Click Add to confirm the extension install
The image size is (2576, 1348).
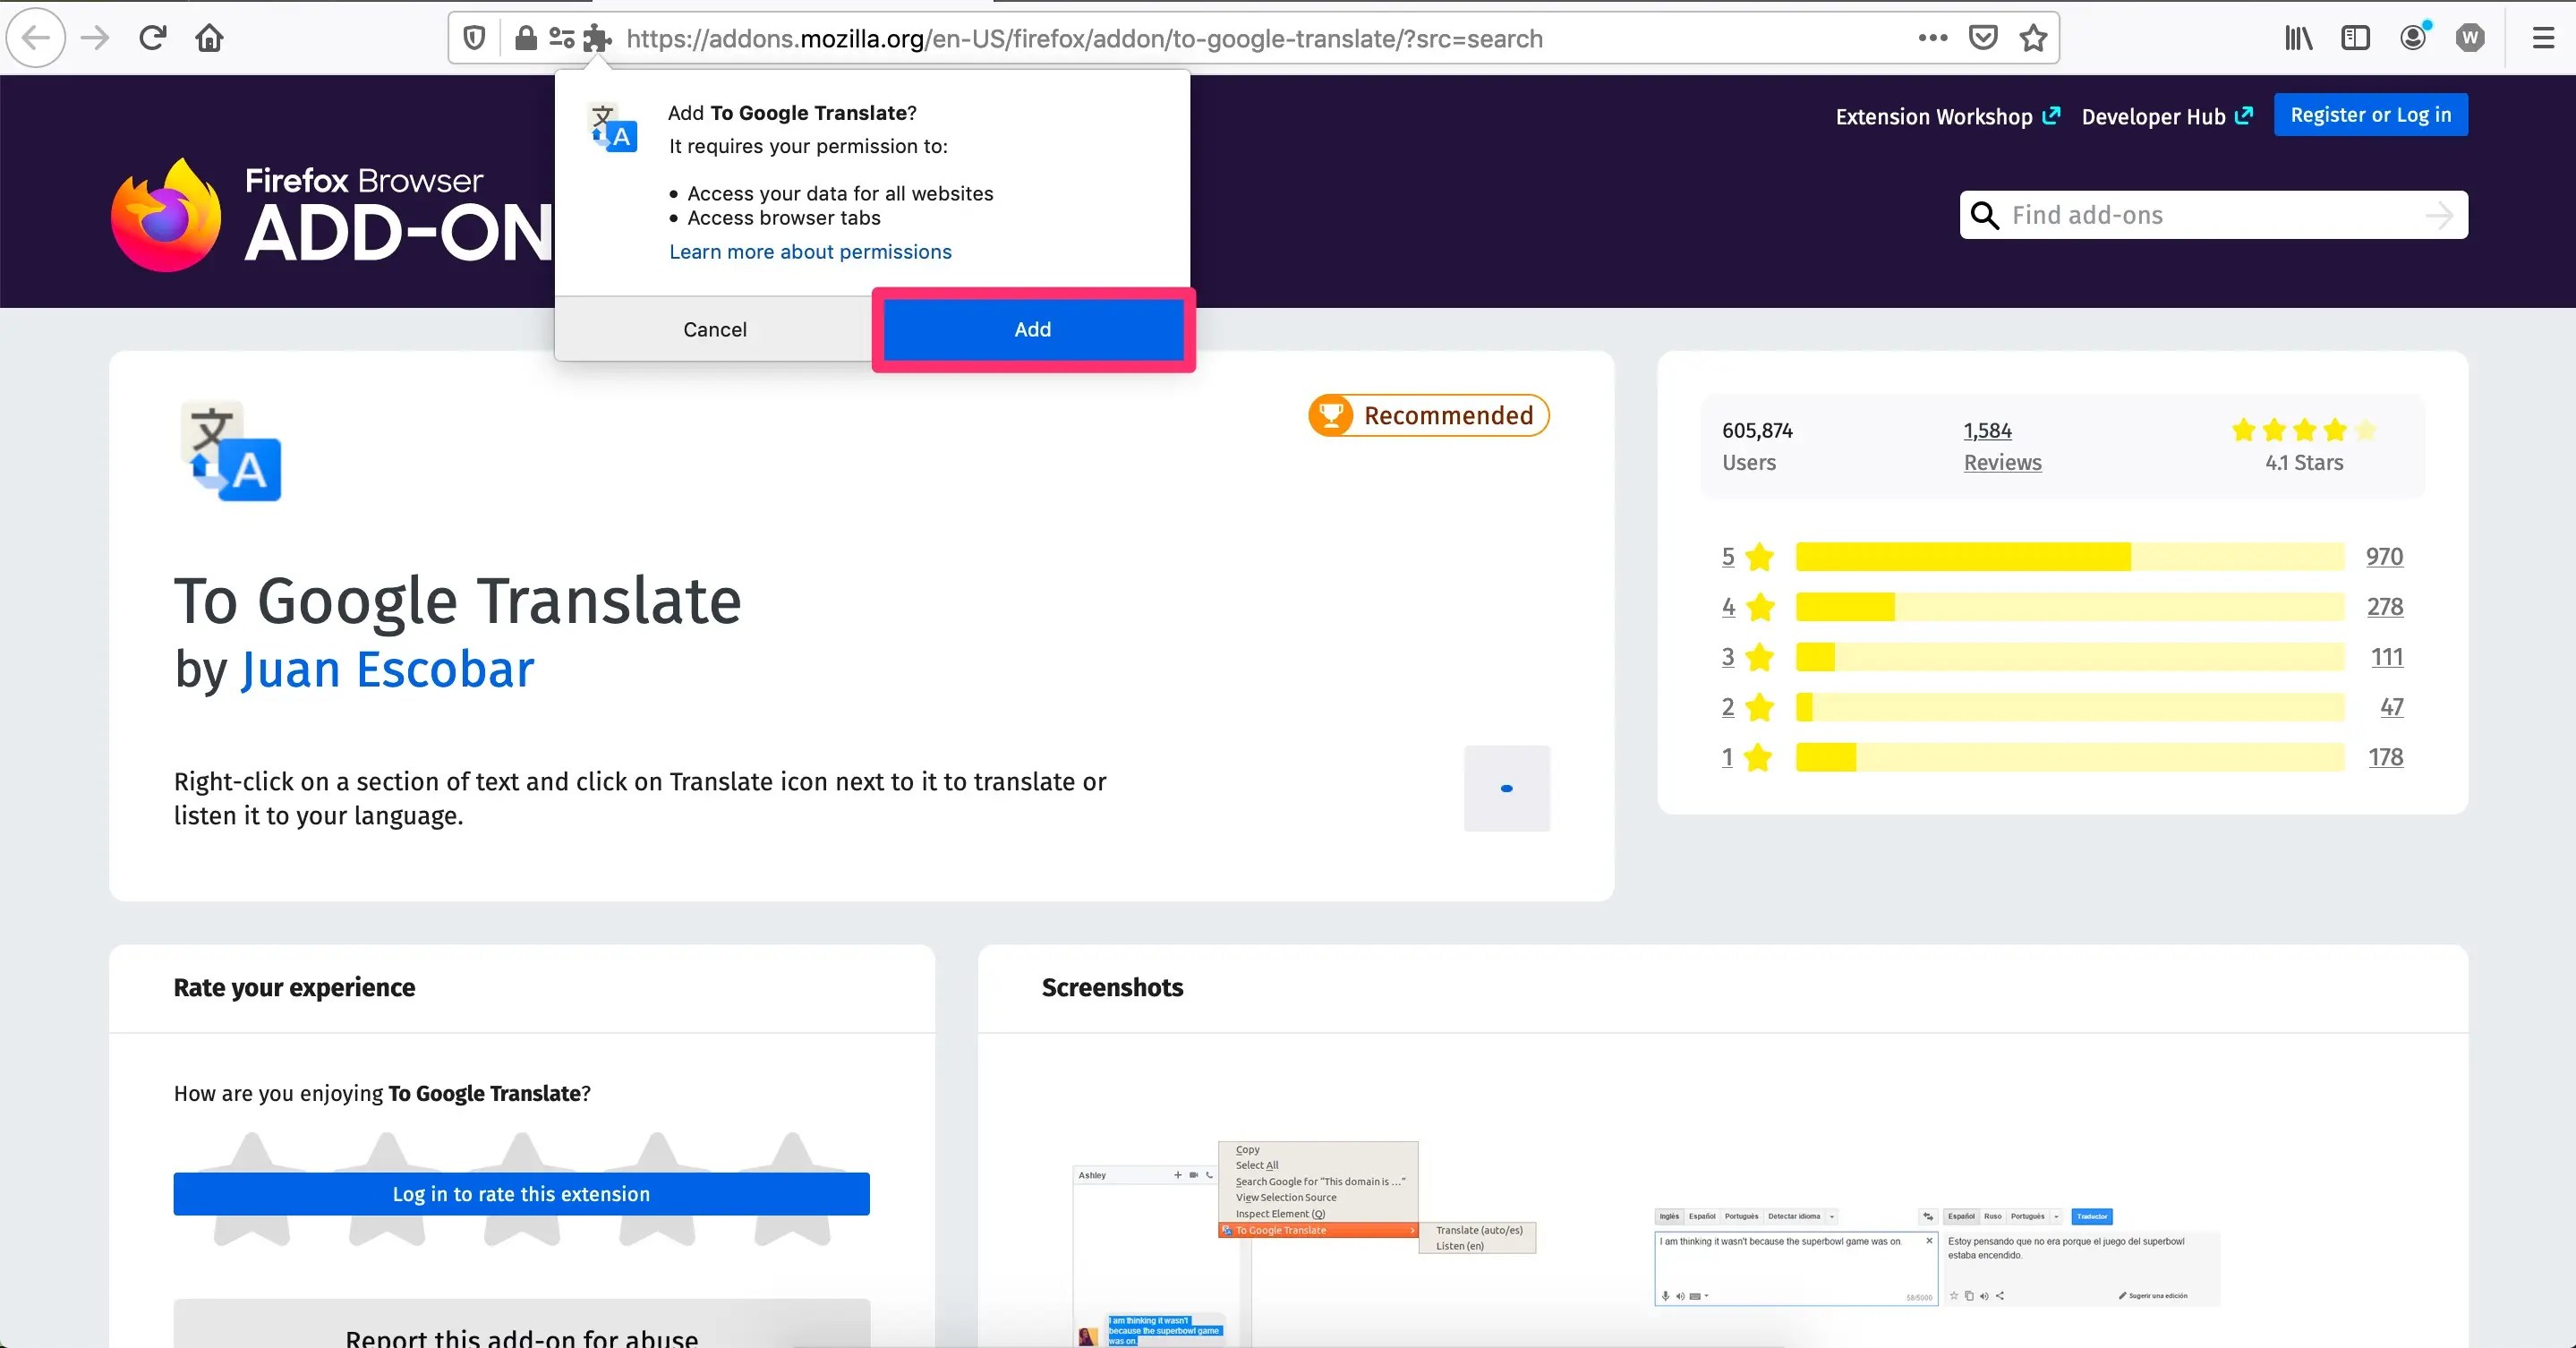1033,329
